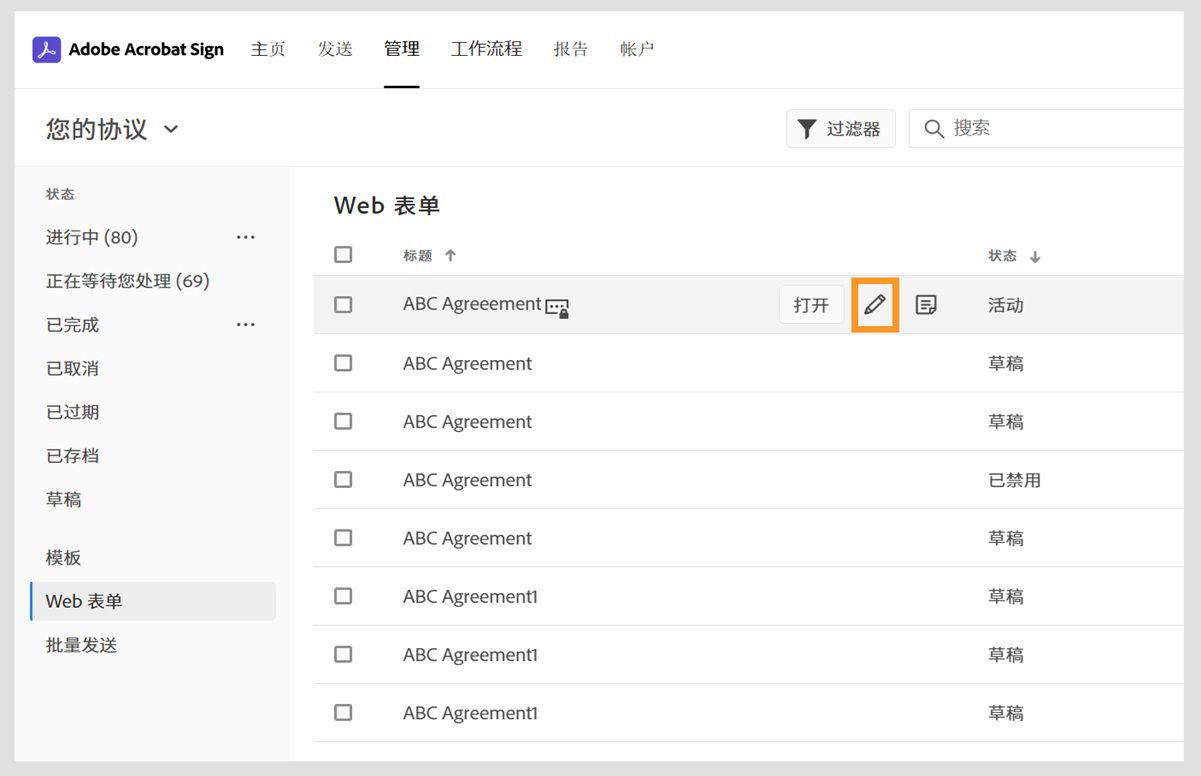The height and width of the screenshot is (776, 1201).
Task: Click the 打开 button on the highlighted row
Action: tap(810, 304)
